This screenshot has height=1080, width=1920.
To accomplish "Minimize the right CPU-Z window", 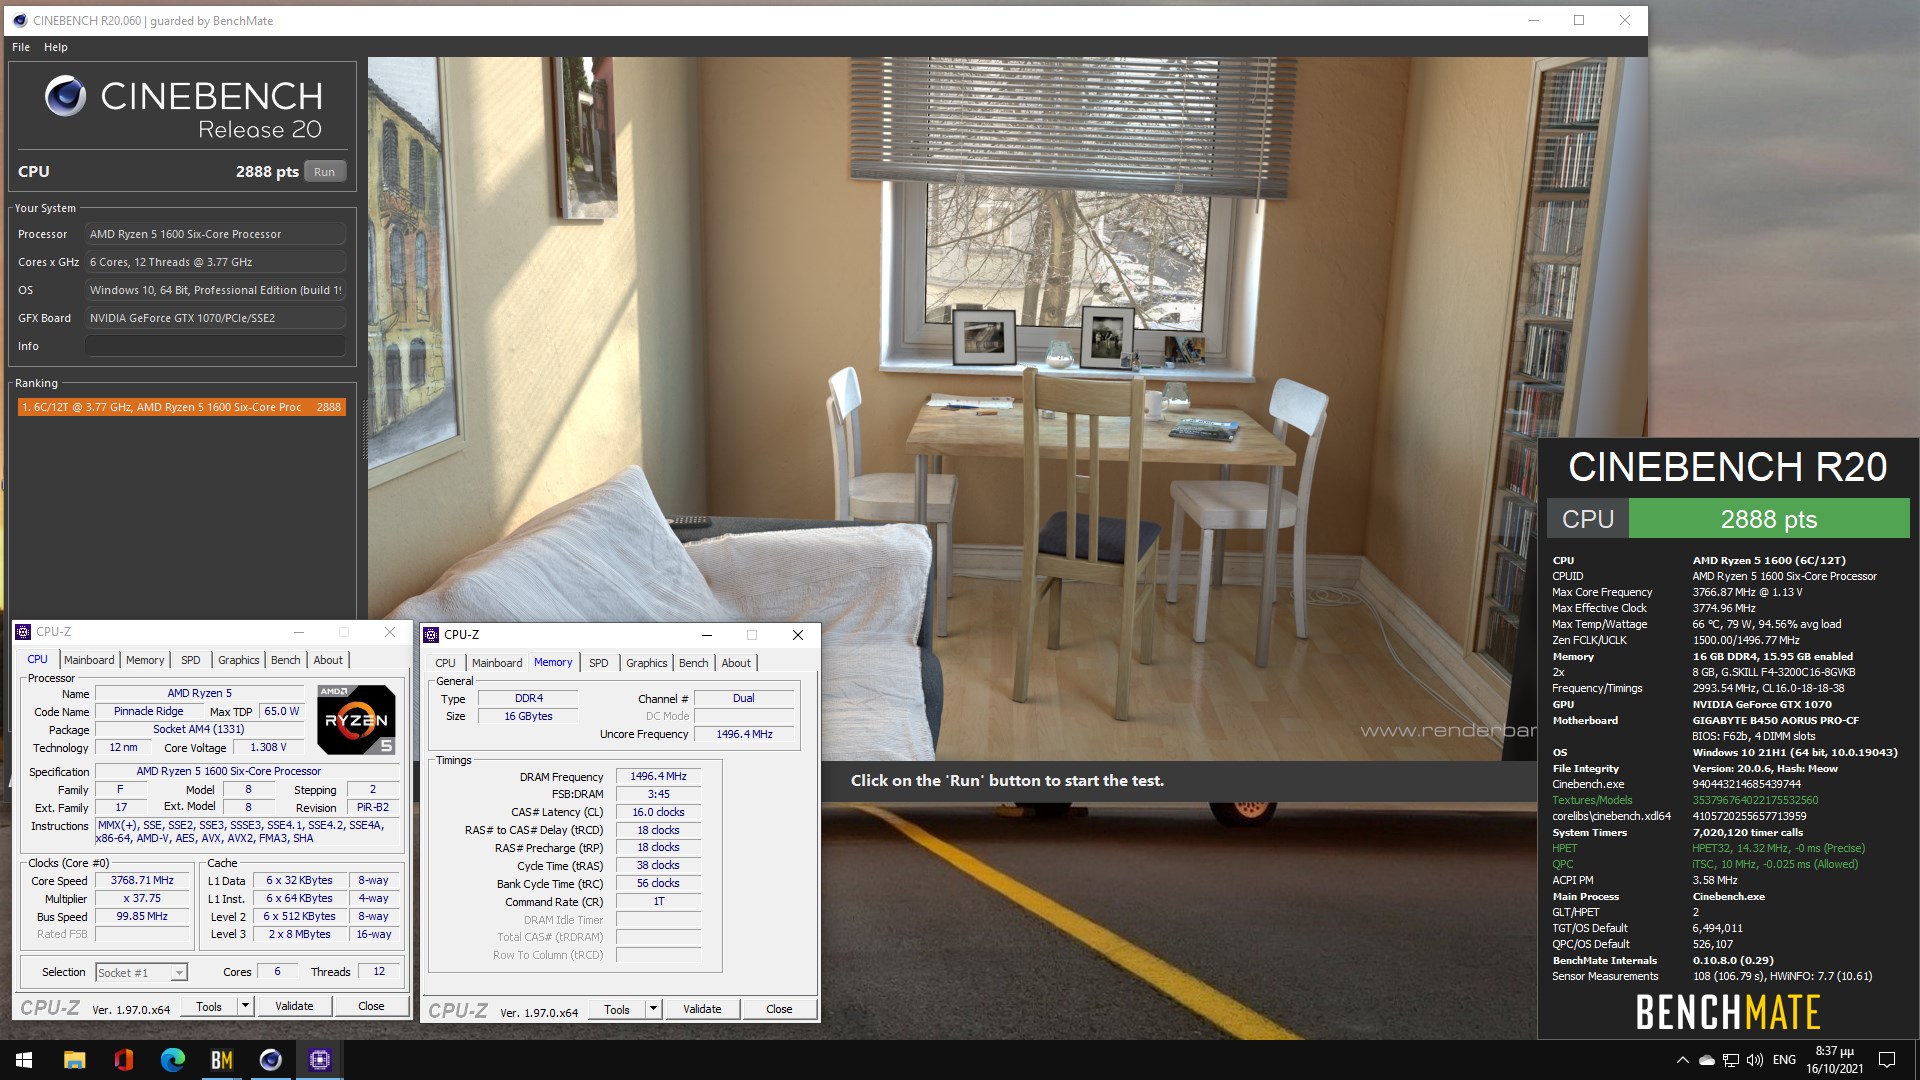I will point(706,635).
